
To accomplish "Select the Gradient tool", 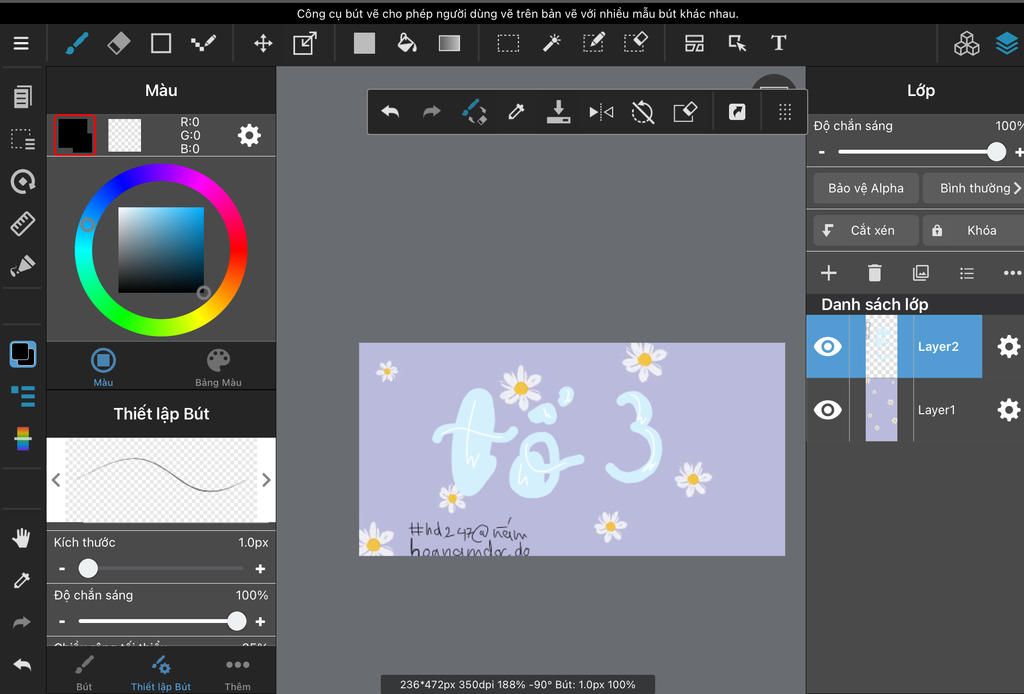I will tap(449, 43).
